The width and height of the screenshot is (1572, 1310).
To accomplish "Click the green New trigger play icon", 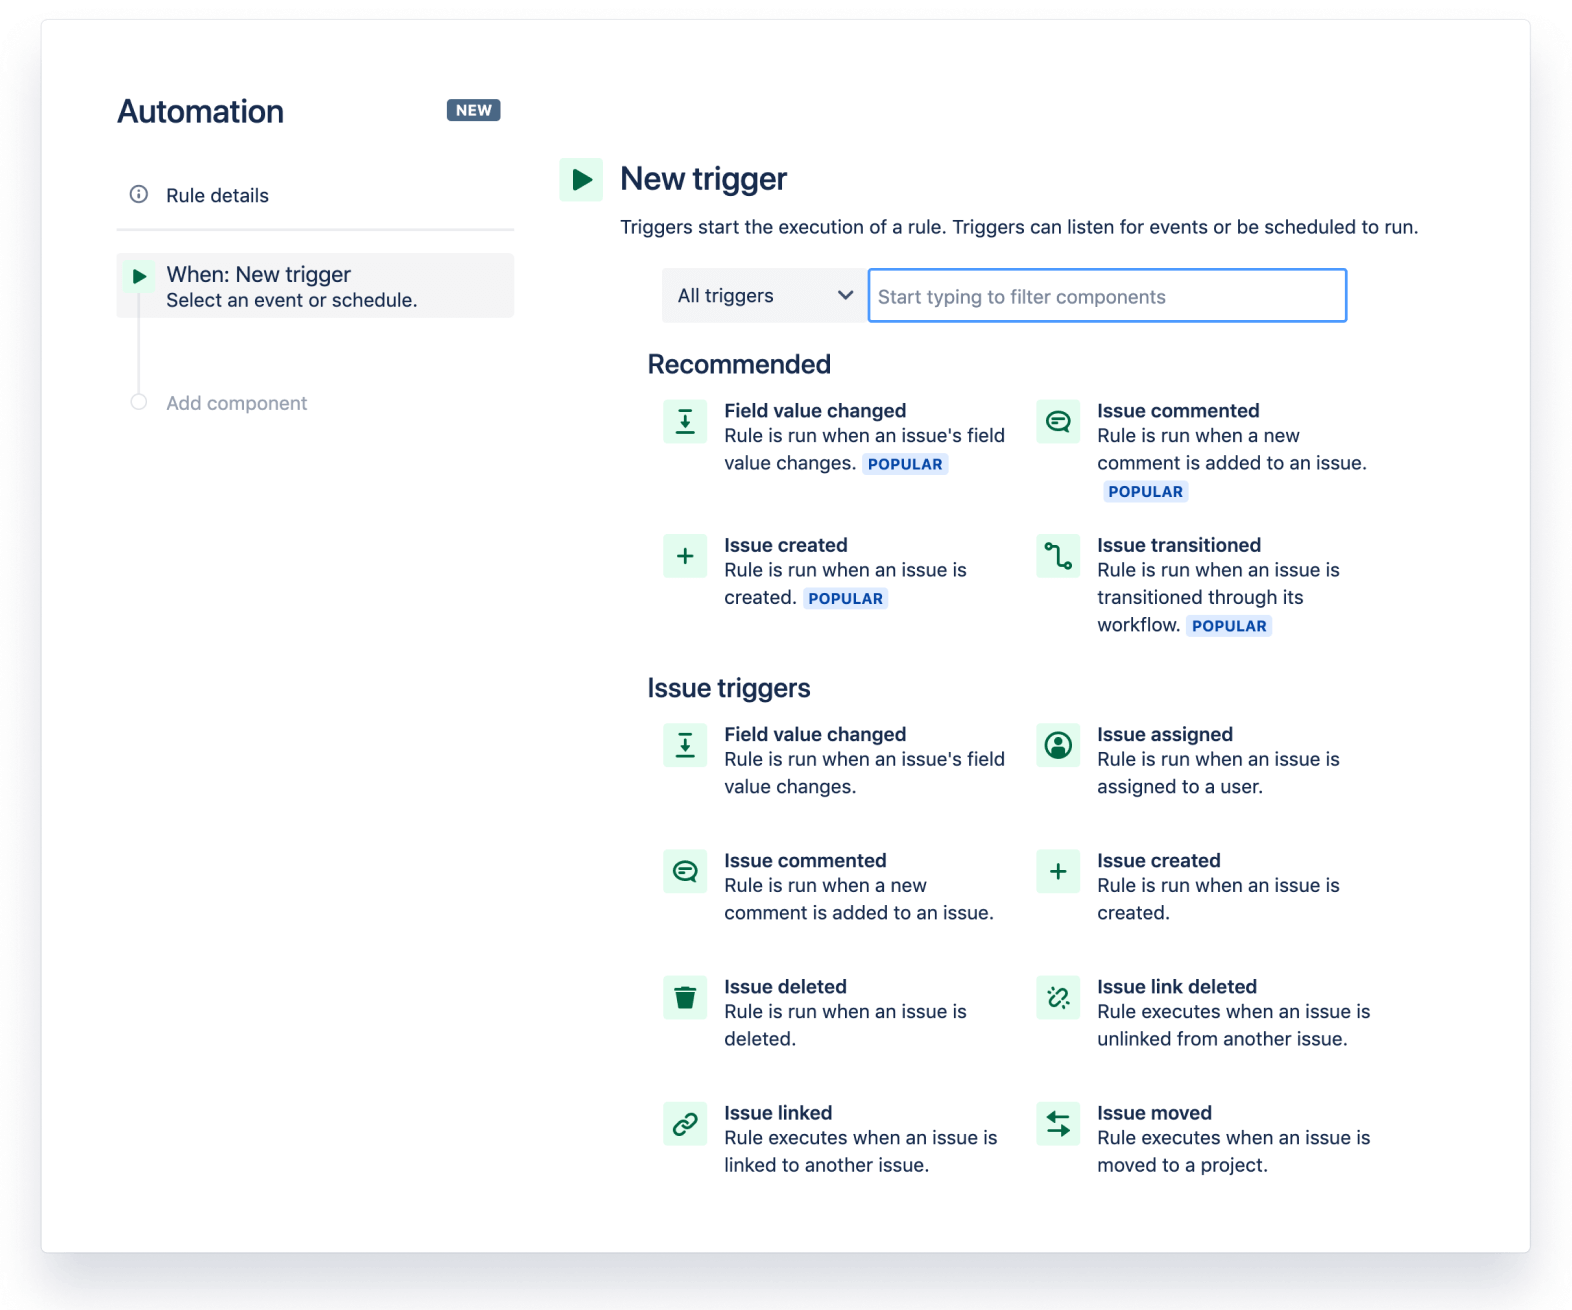I will click(581, 180).
